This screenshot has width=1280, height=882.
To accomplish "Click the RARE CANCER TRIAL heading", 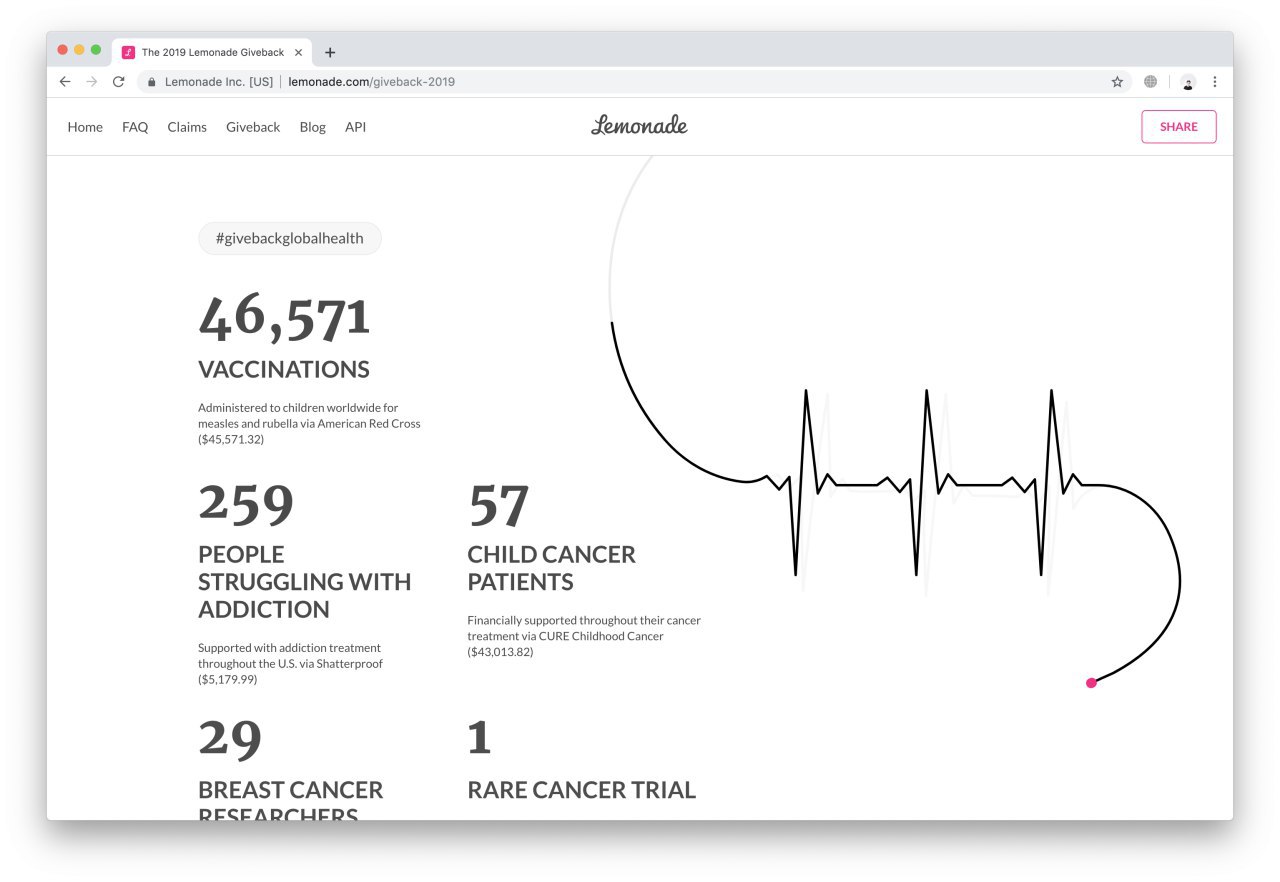I will pos(581,790).
